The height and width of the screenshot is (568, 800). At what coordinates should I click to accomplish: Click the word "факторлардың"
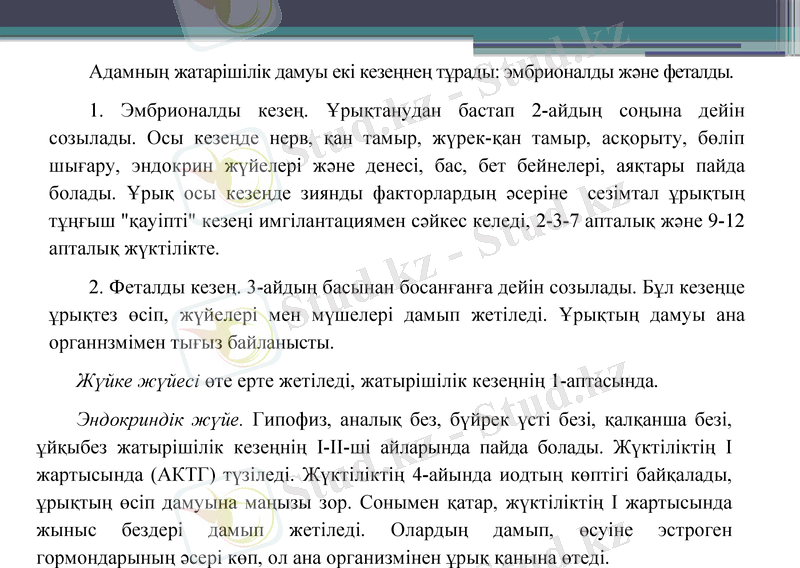pyautogui.click(x=434, y=193)
